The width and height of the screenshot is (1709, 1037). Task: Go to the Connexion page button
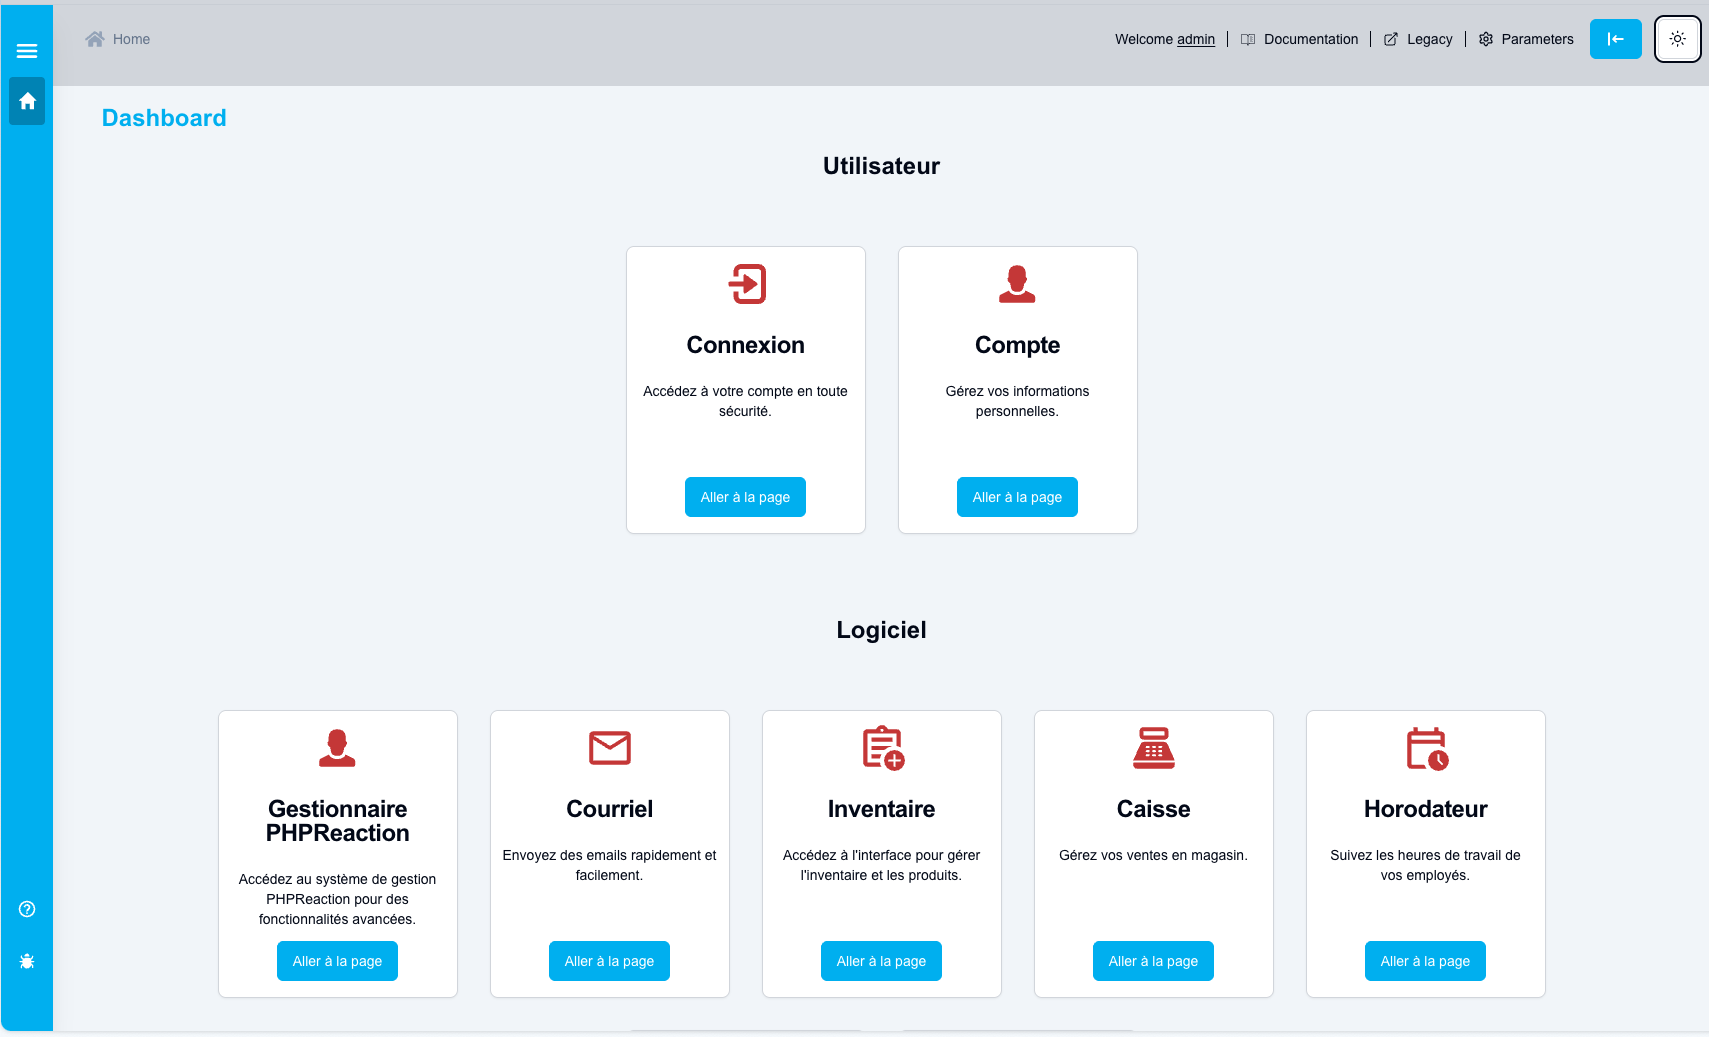point(745,497)
